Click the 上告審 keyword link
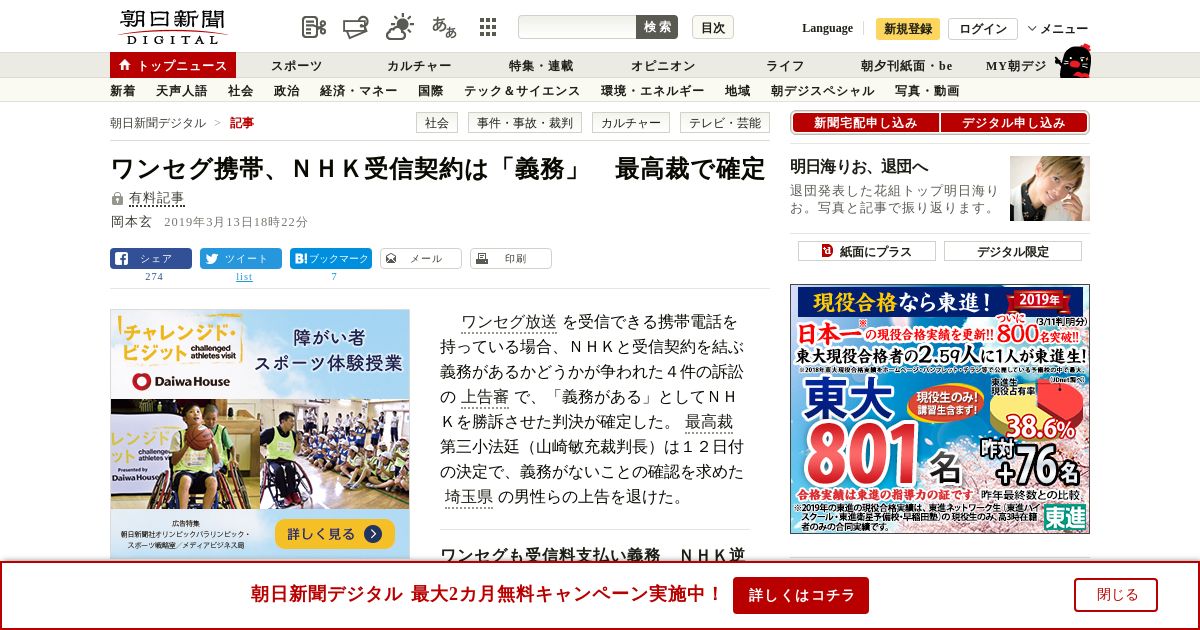1200x630 pixels. click(485, 397)
